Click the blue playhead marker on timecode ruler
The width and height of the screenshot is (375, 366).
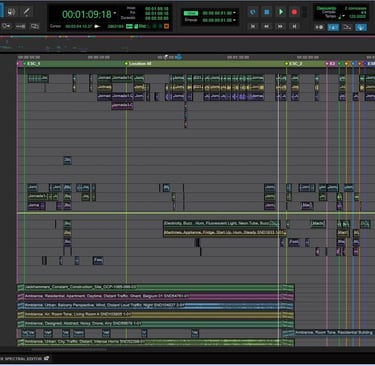tap(179, 57)
